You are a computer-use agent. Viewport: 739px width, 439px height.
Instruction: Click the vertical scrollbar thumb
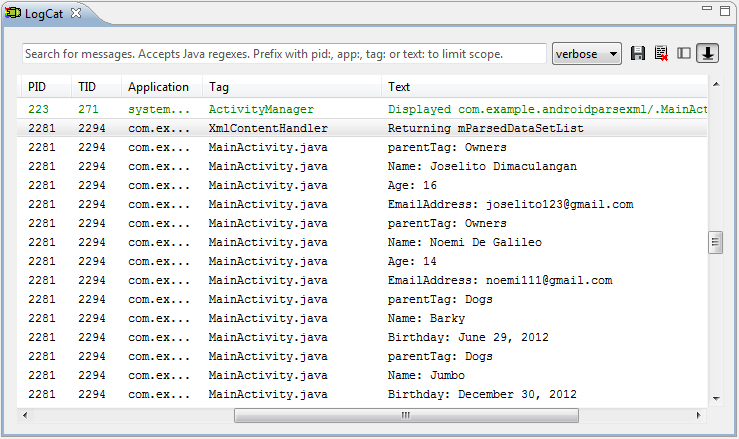(x=715, y=242)
